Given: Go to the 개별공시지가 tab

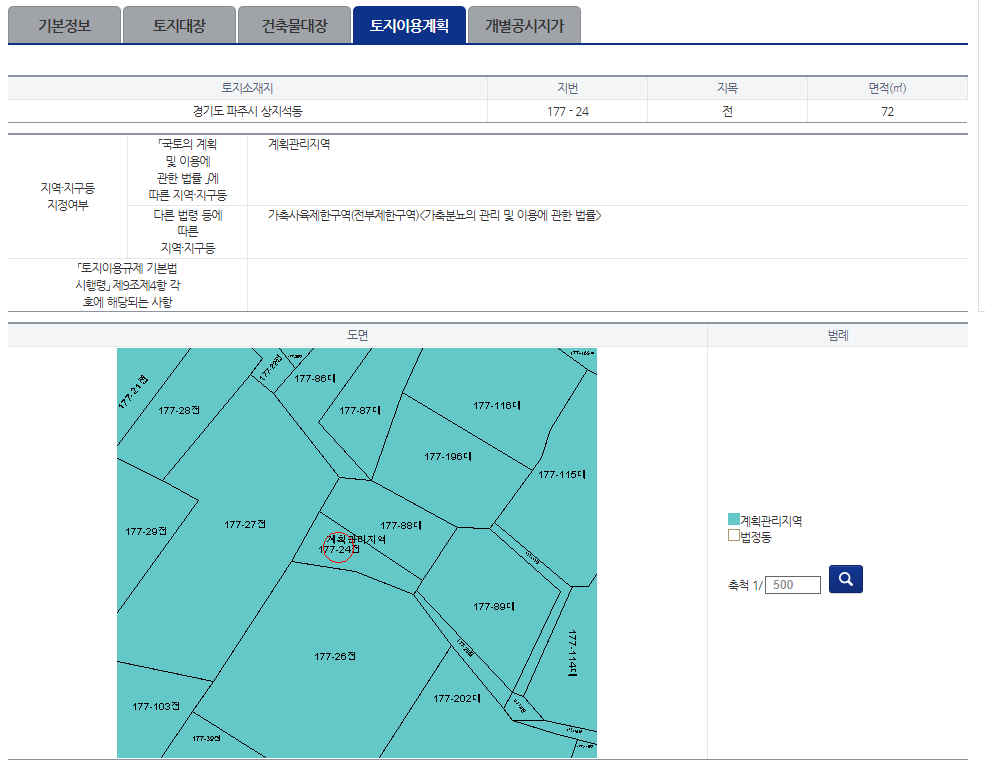Looking at the screenshot, I should coord(524,26).
